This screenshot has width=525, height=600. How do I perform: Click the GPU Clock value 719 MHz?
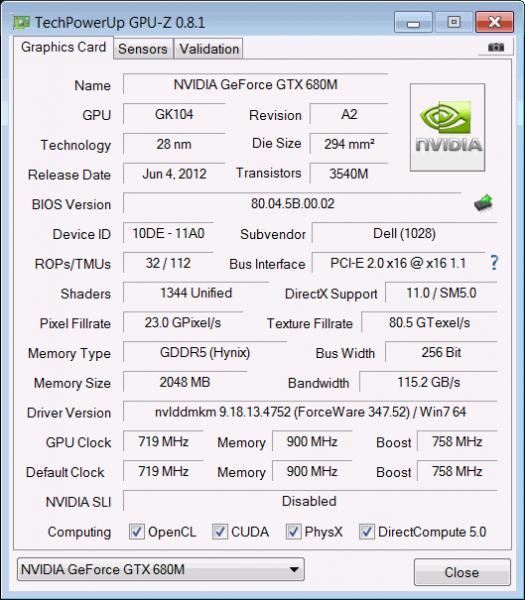click(x=163, y=442)
